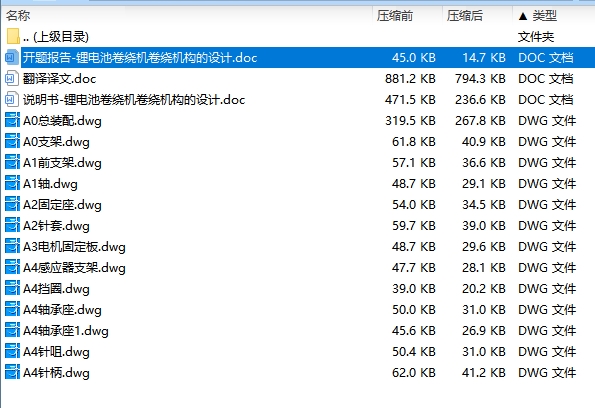Select the file A4针咀.dwg

tap(56, 352)
